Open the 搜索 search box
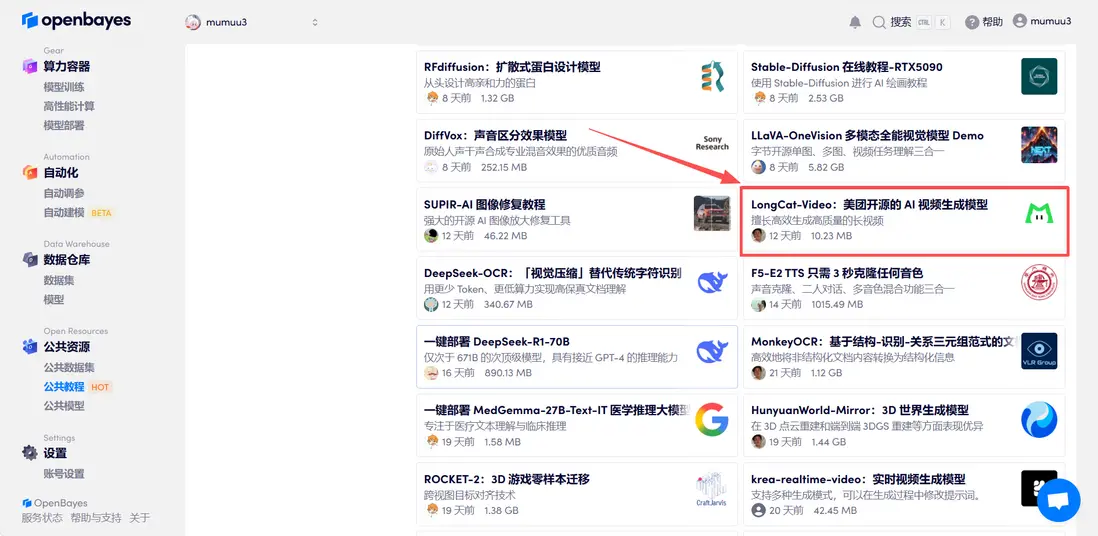The image size is (1098, 536). click(911, 22)
